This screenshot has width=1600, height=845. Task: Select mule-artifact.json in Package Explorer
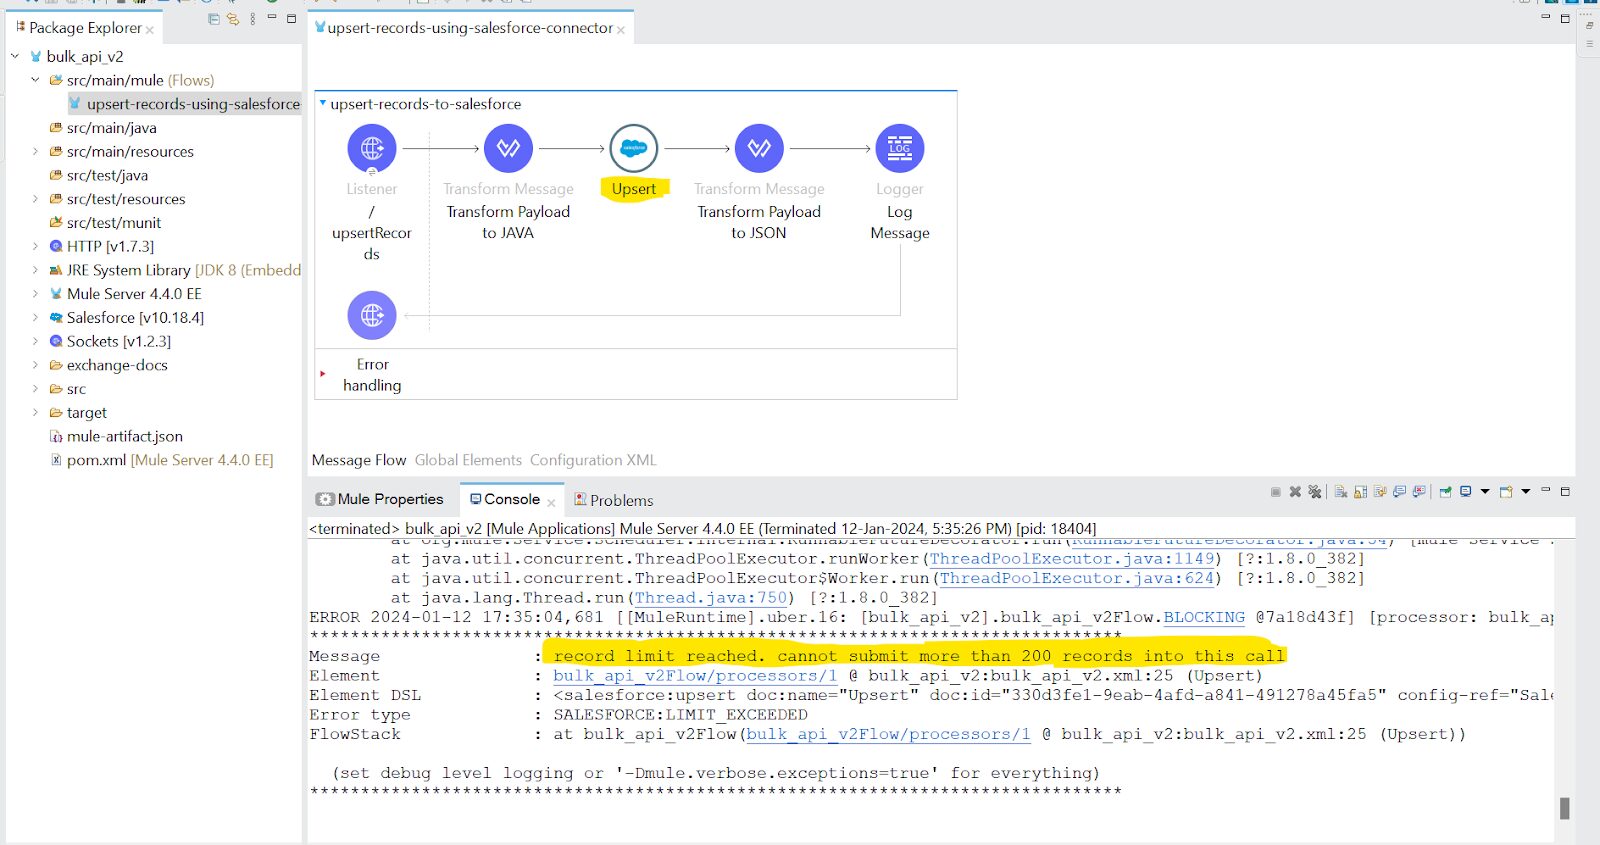(x=116, y=436)
